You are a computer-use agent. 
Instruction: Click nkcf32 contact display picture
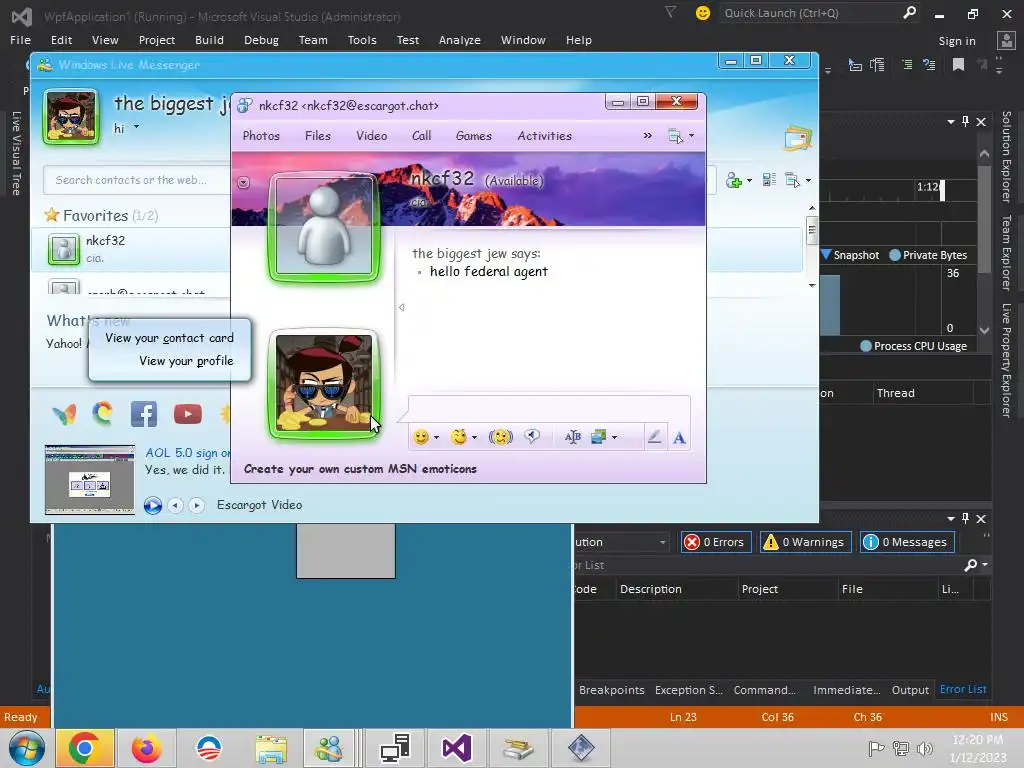click(324, 227)
